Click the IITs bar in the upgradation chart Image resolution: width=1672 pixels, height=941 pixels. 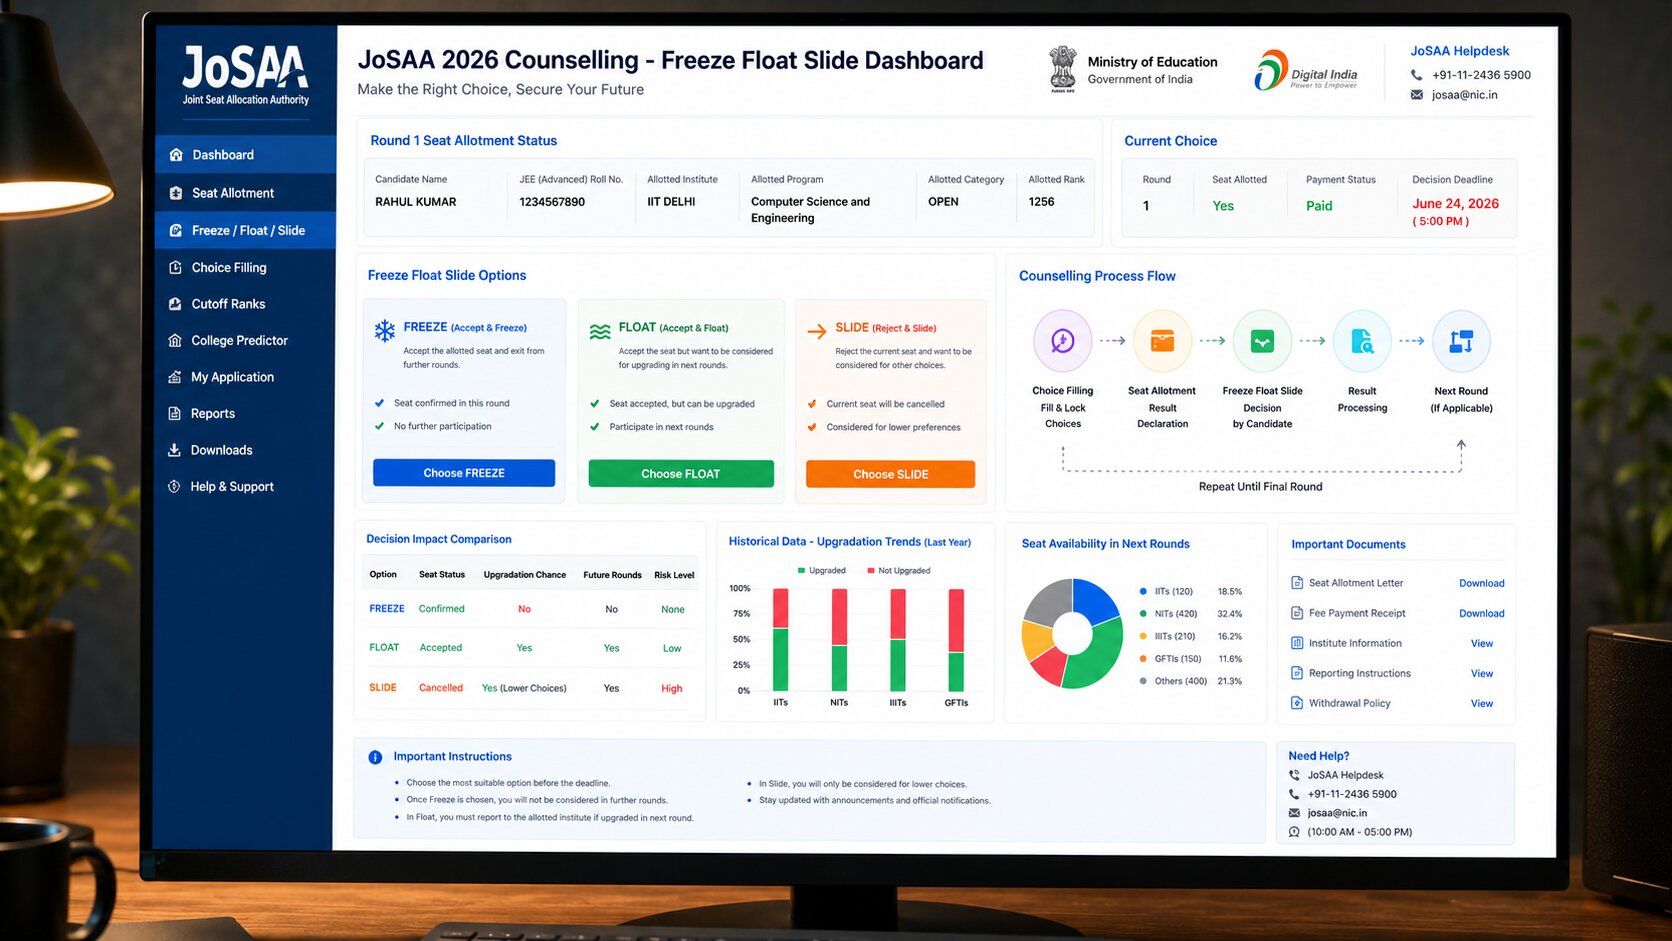point(781,640)
